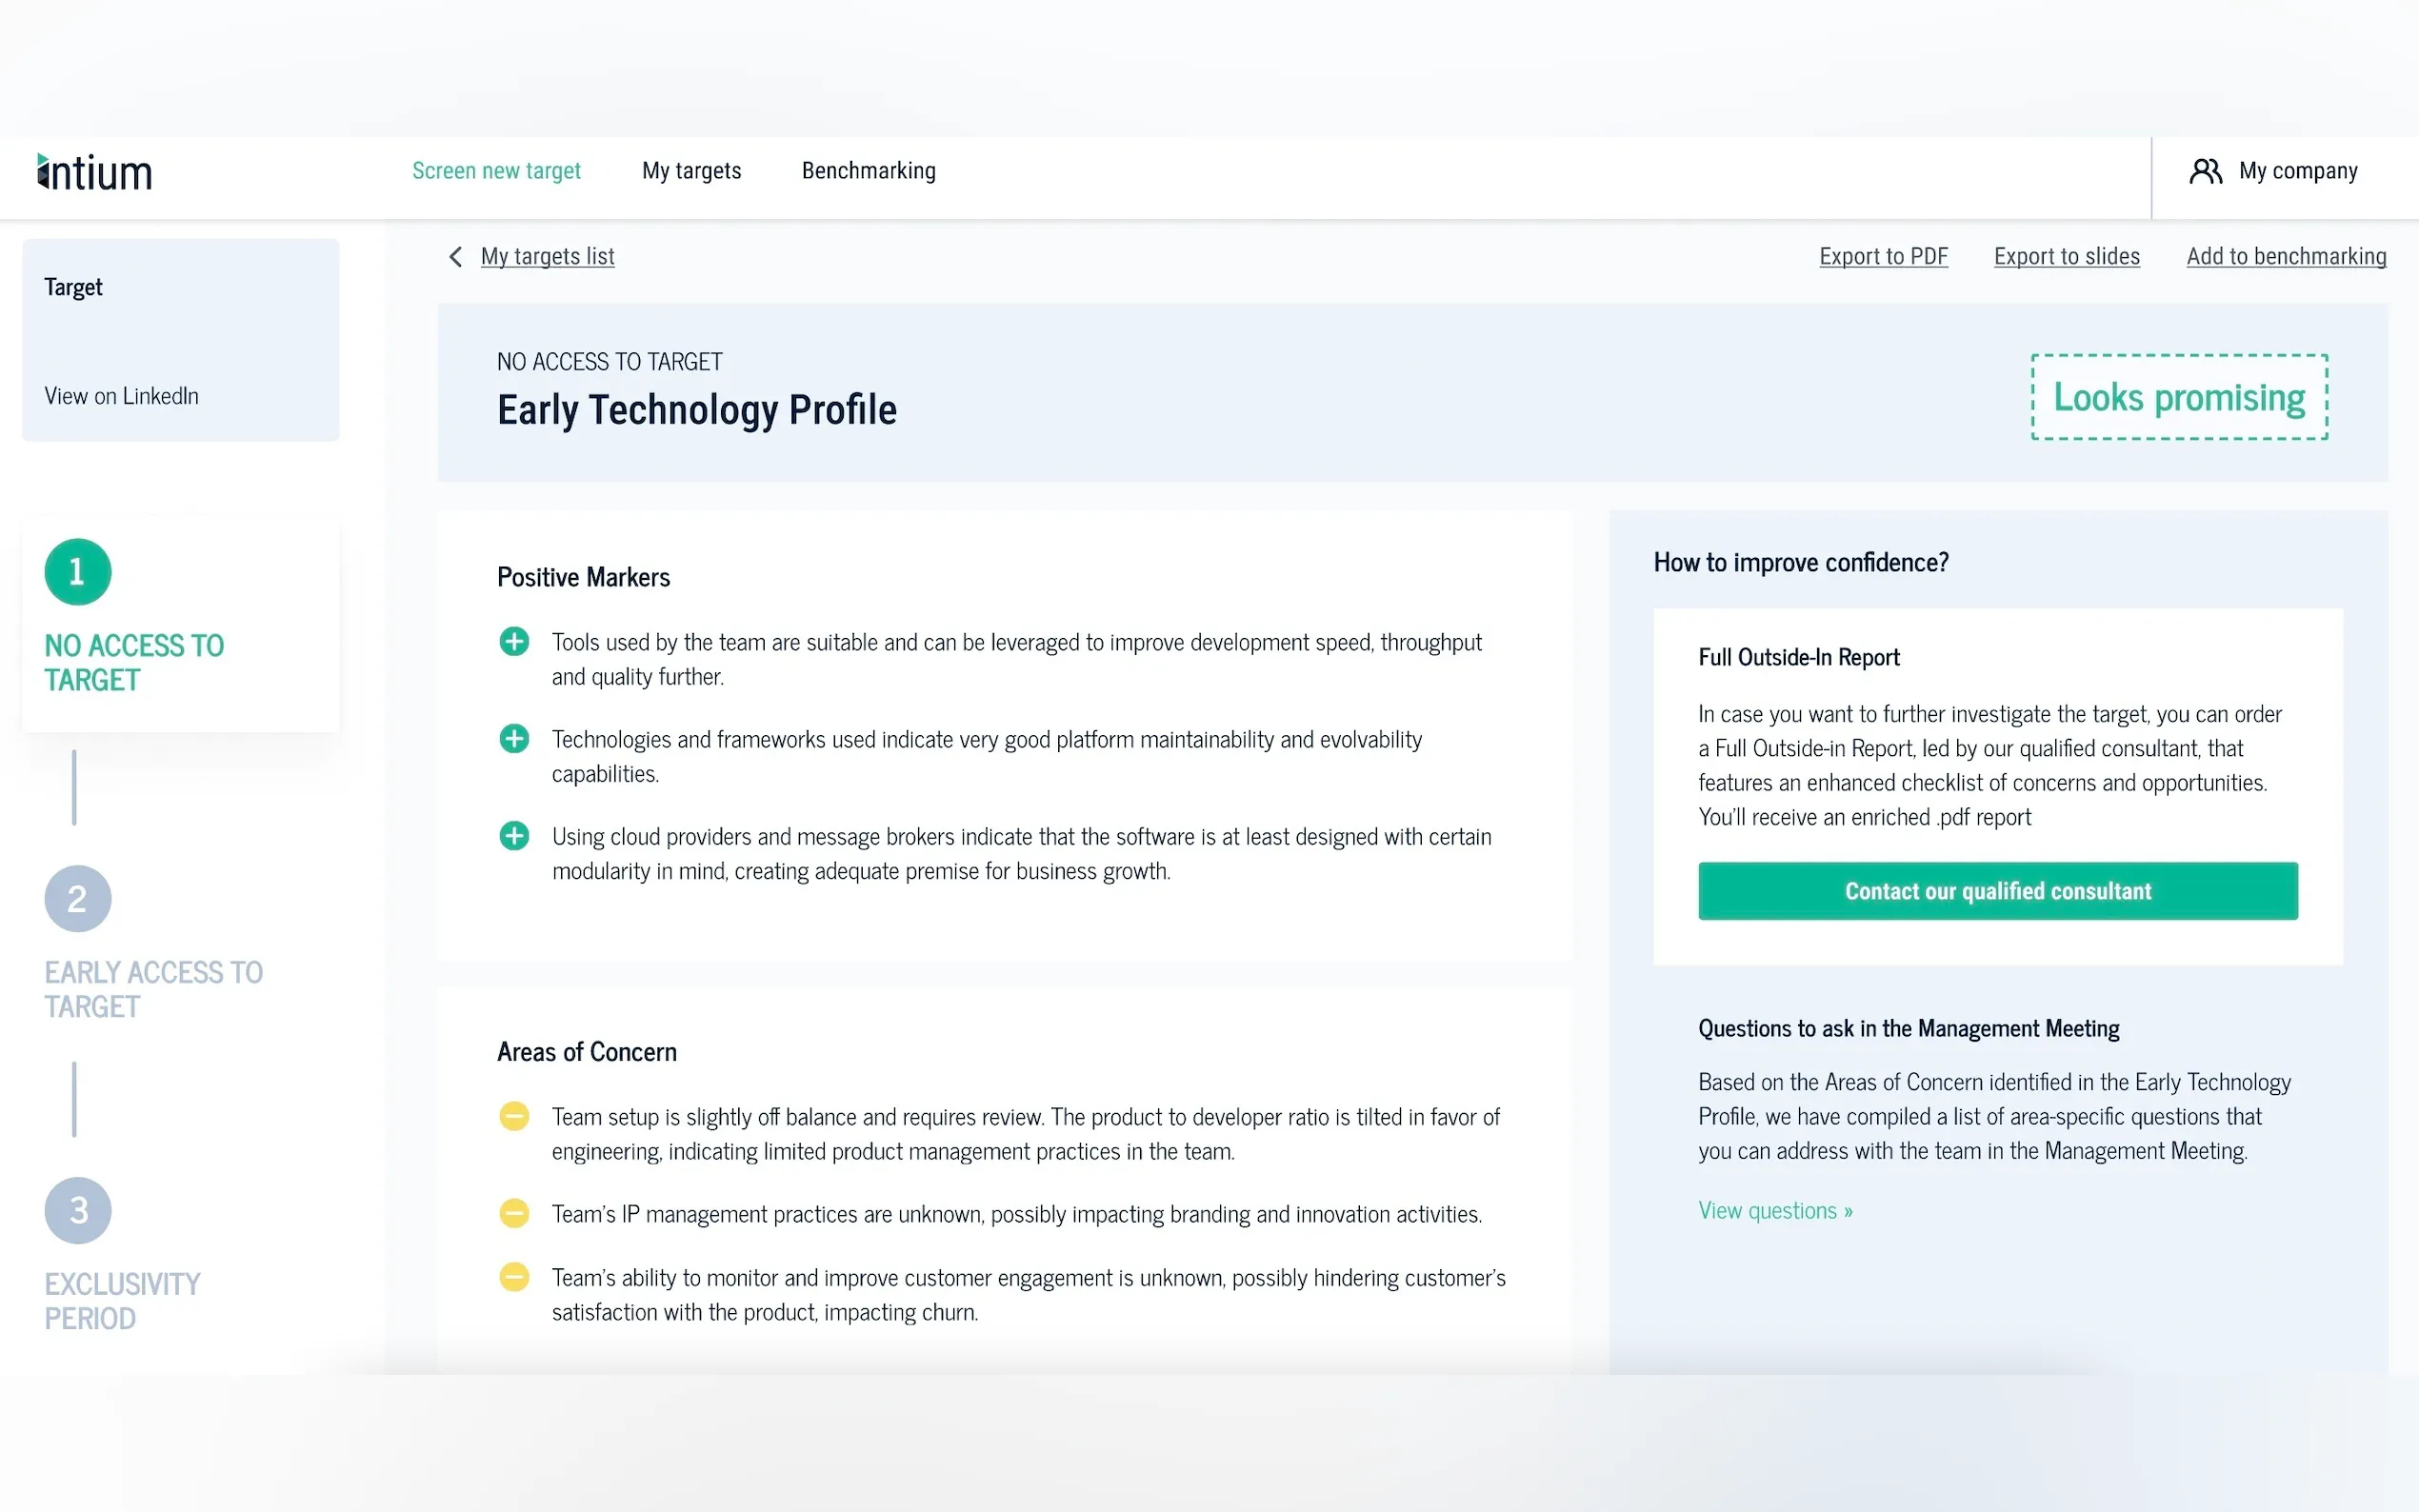
Task: Open the Screen new target tab
Action: [496, 171]
